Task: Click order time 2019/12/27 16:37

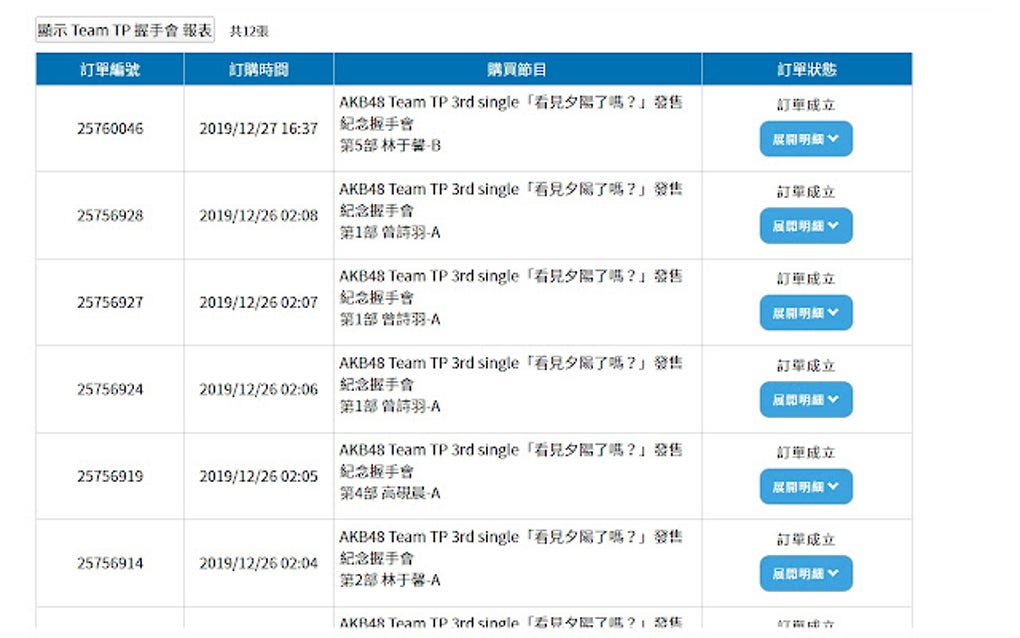Action: pos(259,128)
